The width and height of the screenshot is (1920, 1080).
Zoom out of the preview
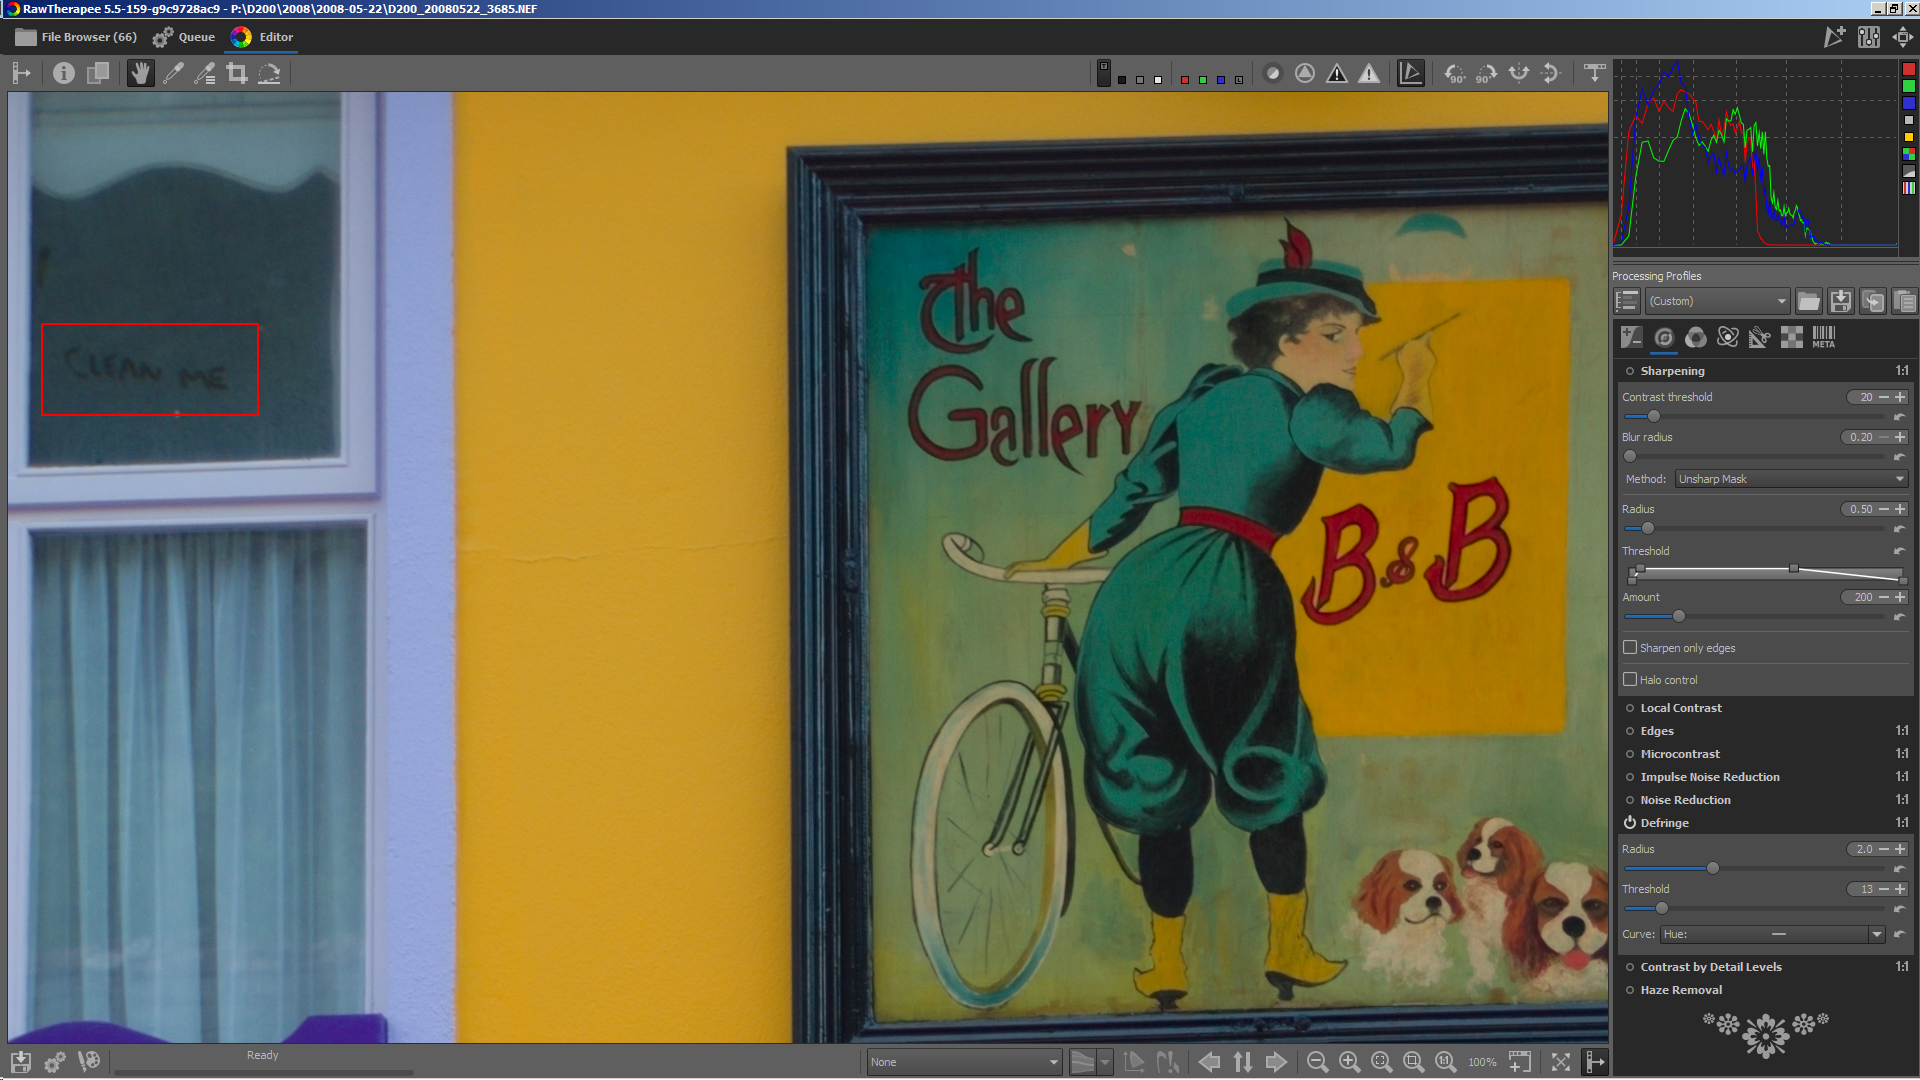(x=1317, y=1062)
